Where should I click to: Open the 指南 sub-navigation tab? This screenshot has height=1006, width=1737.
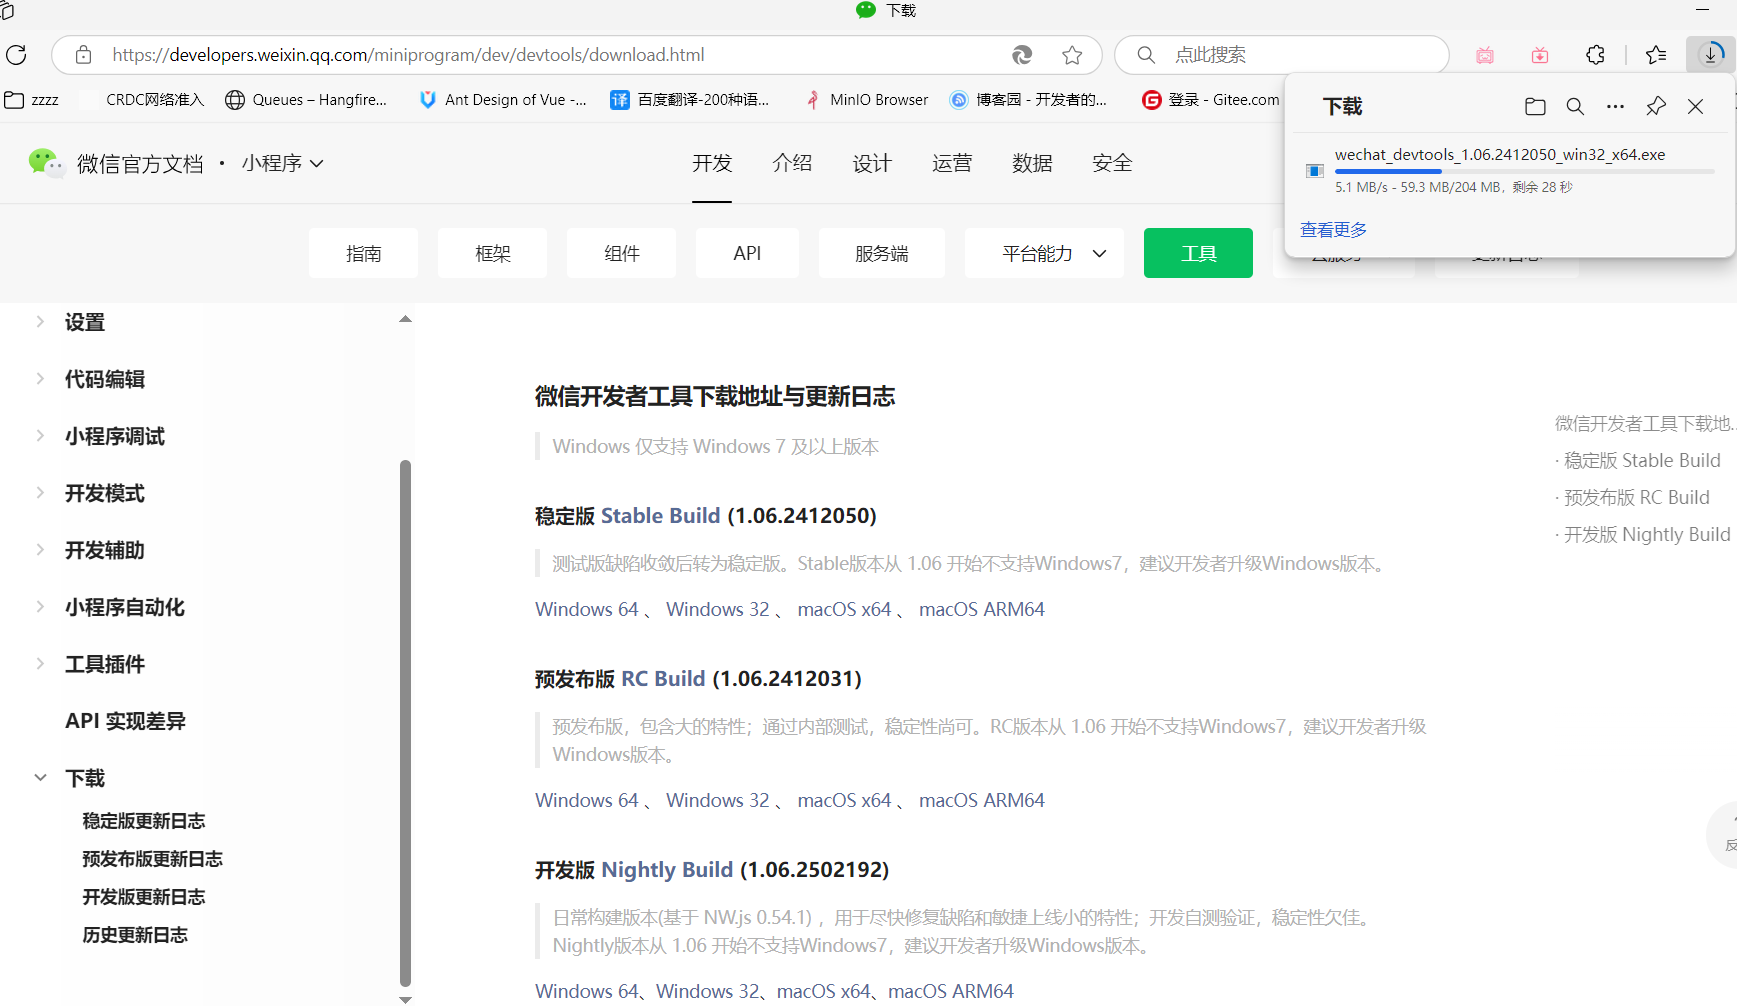coord(363,253)
